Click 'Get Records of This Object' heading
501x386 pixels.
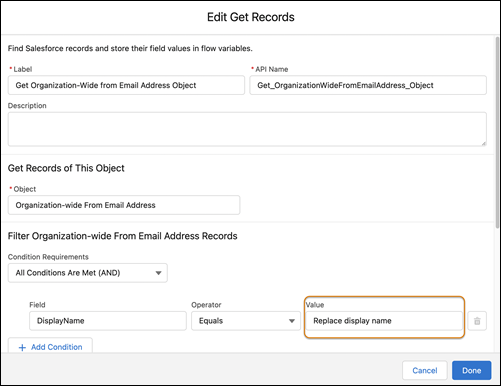[66, 168]
